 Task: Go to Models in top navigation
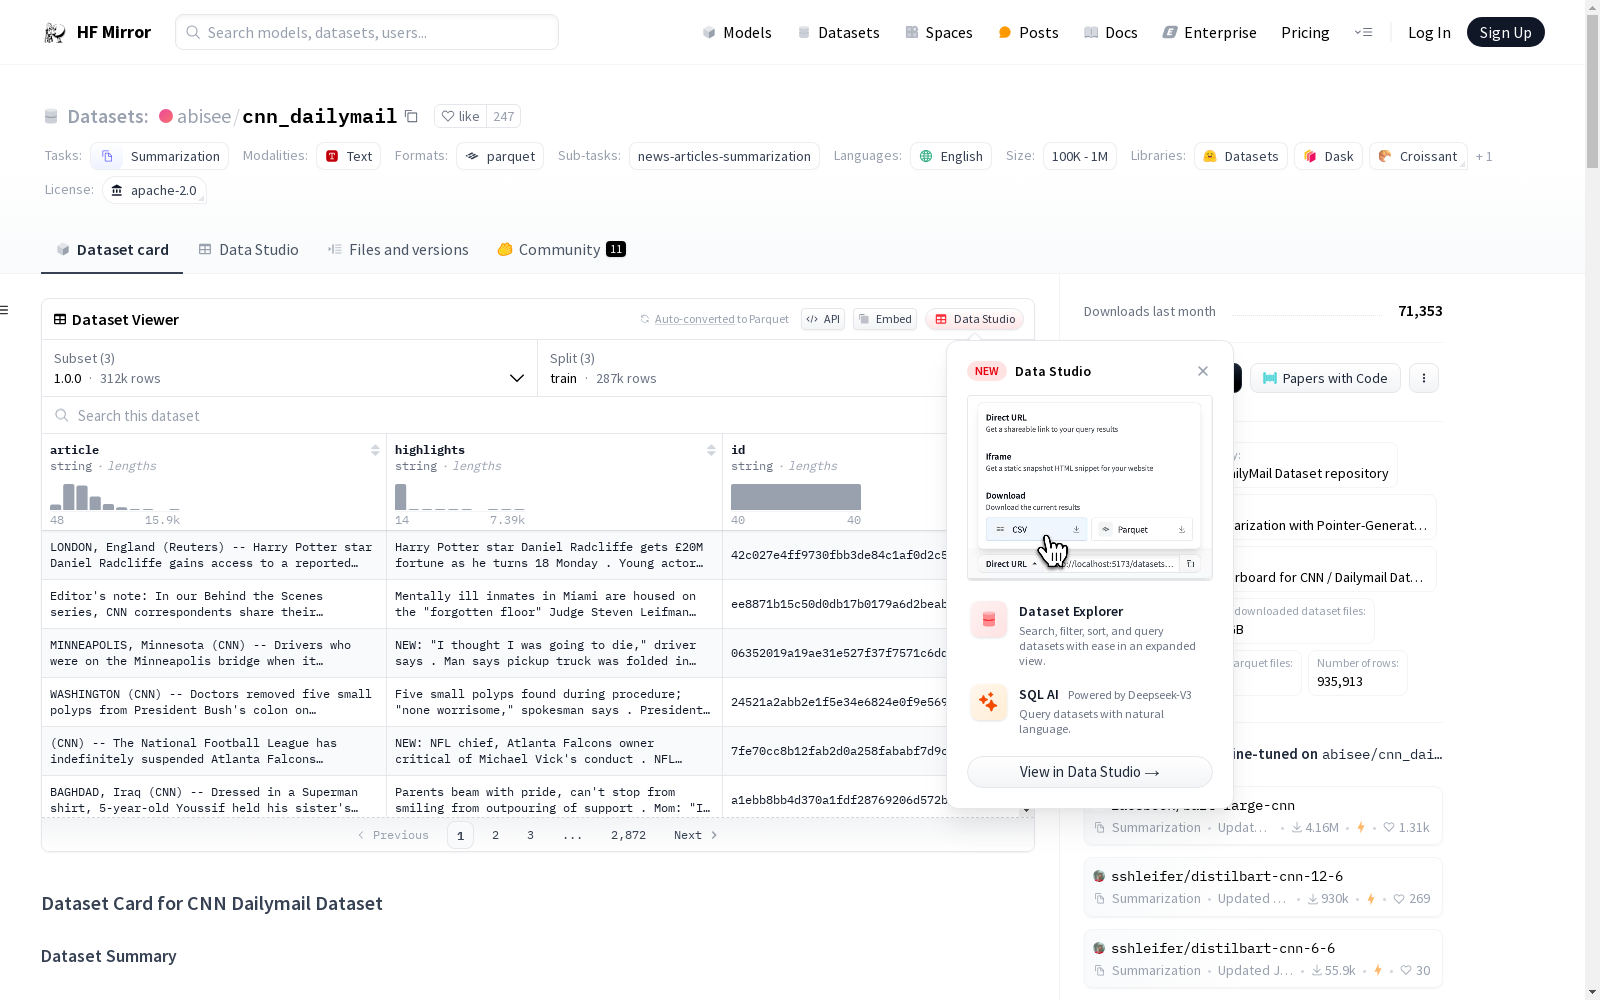(x=737, y=32)
